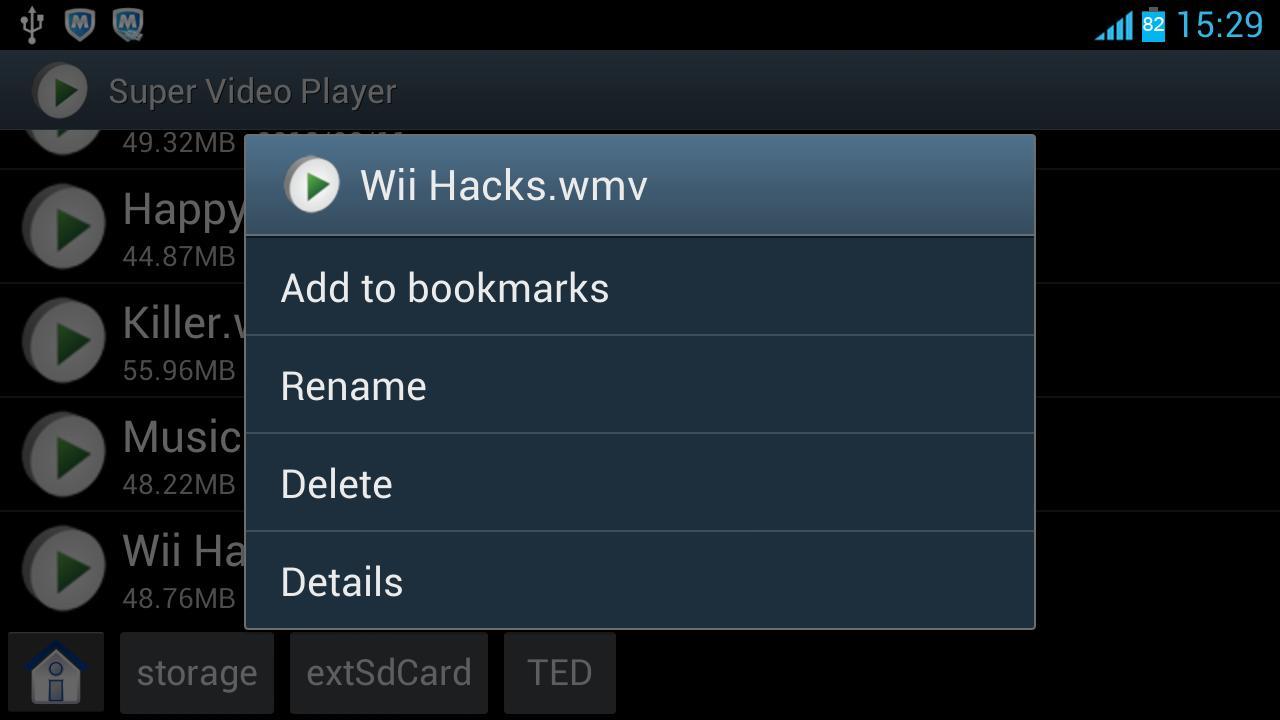Tap the play icon beside Killer video
The height and width of the screenshot is (720, 1280).
(64, 340)
